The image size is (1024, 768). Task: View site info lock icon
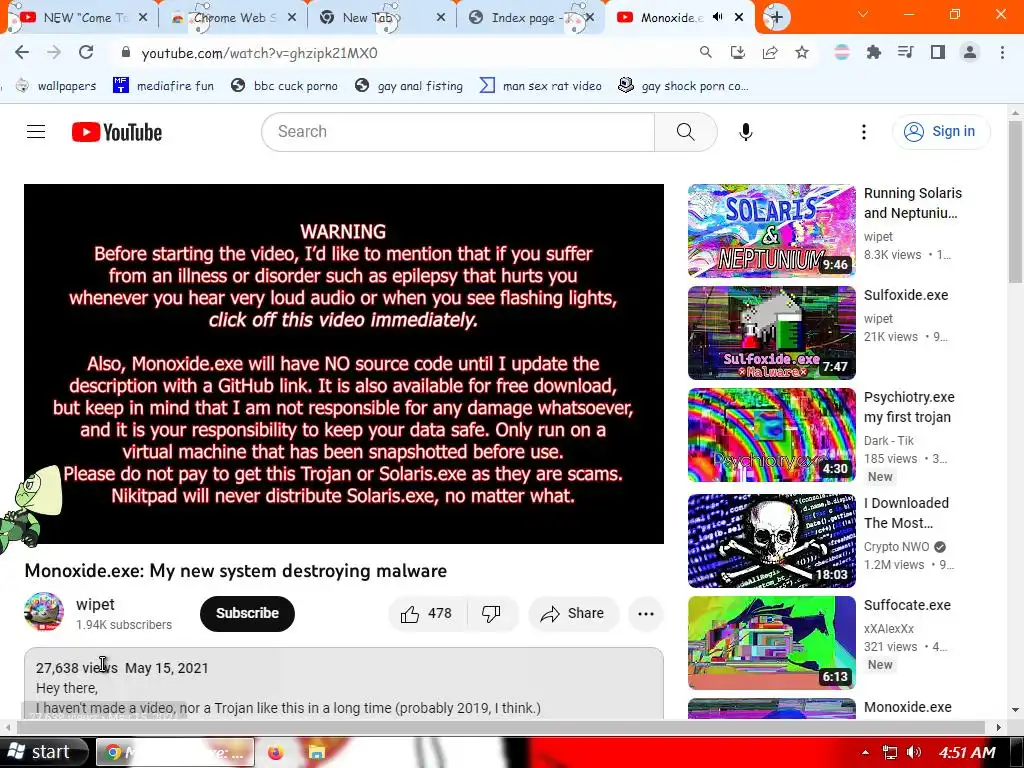(x=126, y=53)
